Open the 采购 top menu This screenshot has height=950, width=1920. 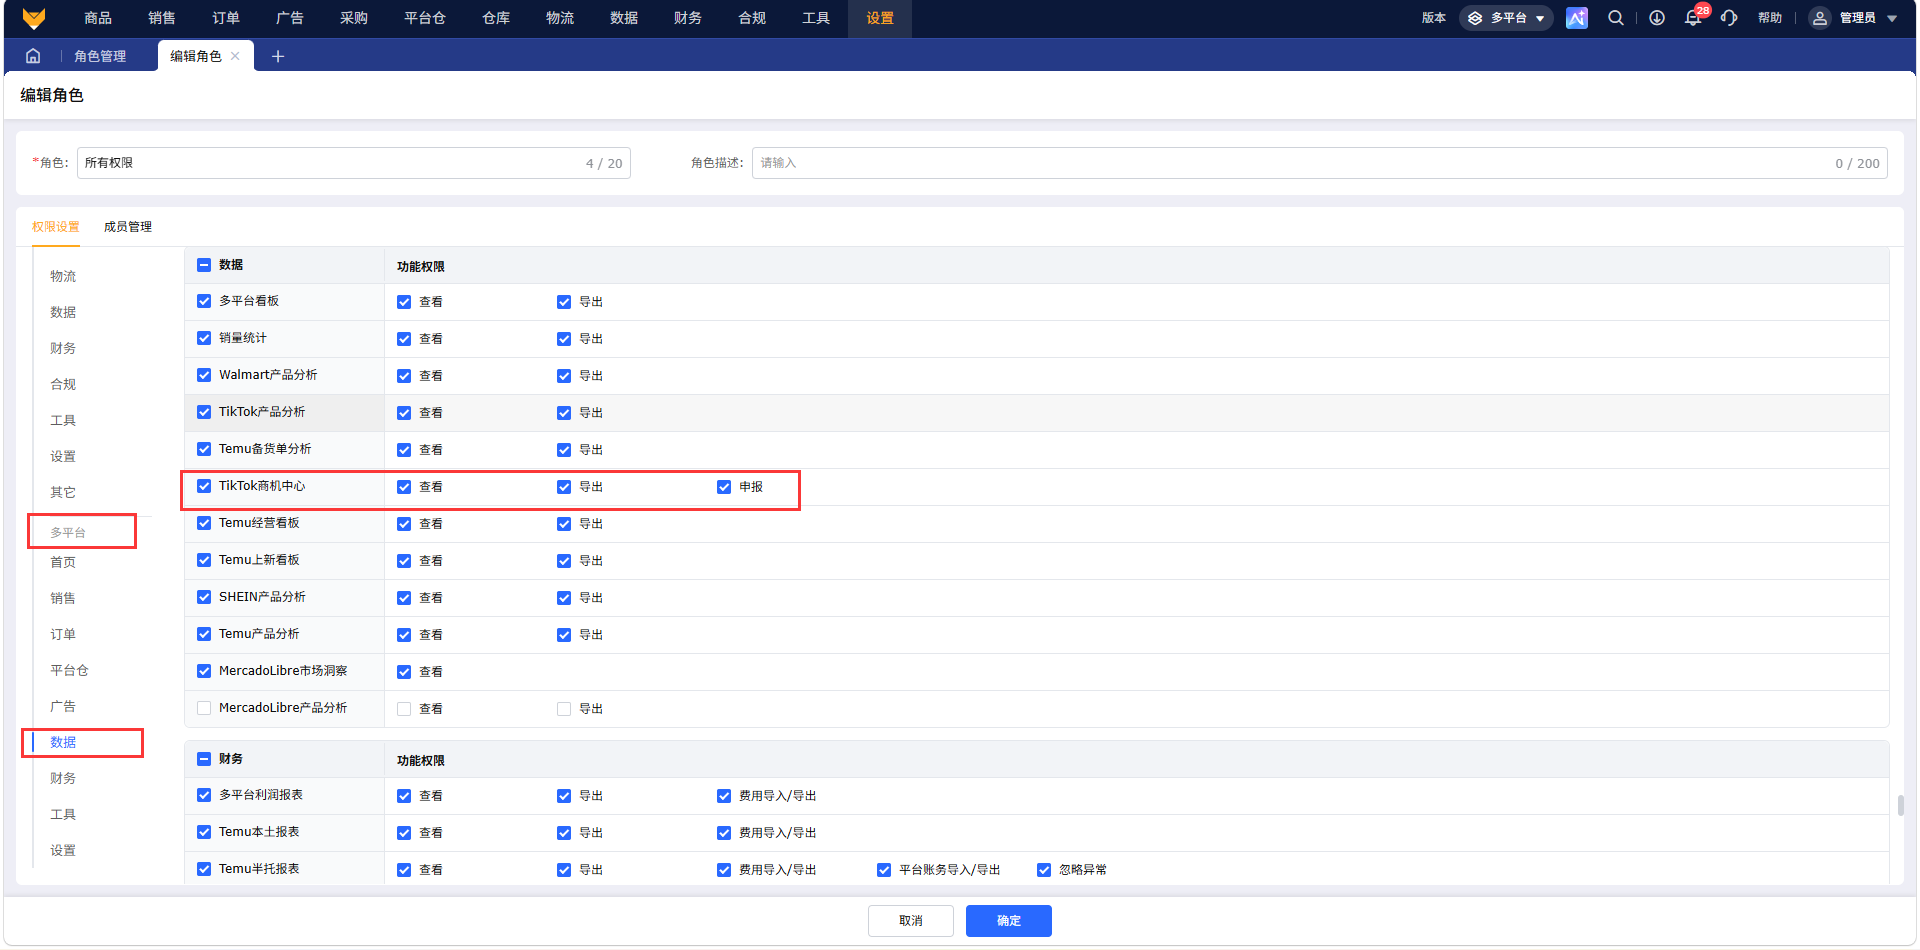[354, 18]
